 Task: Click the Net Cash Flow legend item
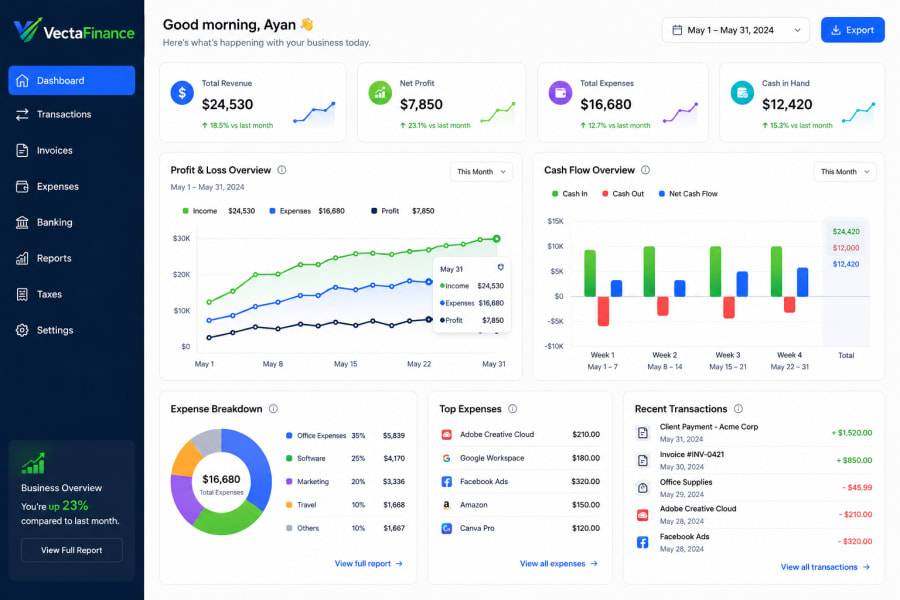[x=688, y=194]
